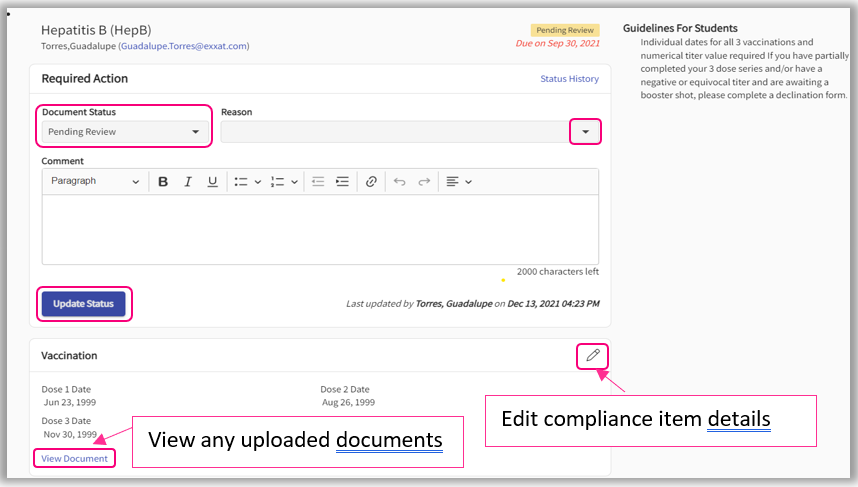Click the pencil icon to edit Vaccination details

click(592, 355)
